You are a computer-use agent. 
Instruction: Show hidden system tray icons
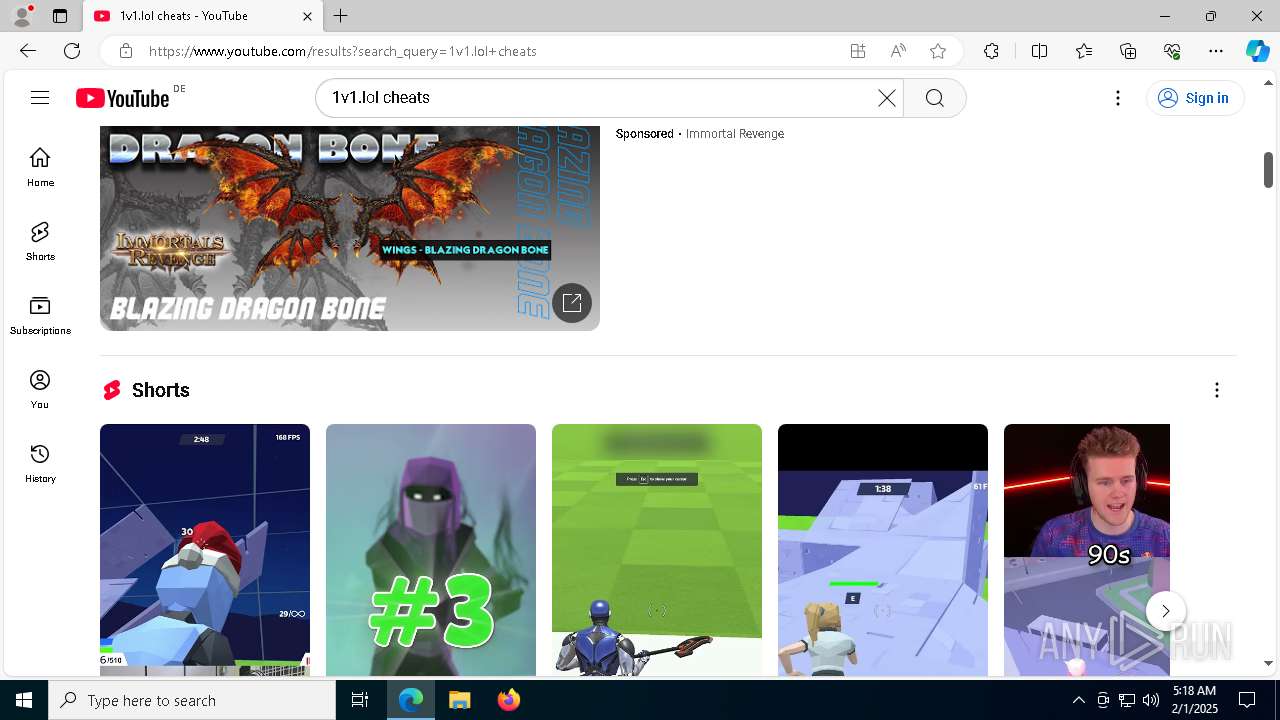pos(1078,700)
